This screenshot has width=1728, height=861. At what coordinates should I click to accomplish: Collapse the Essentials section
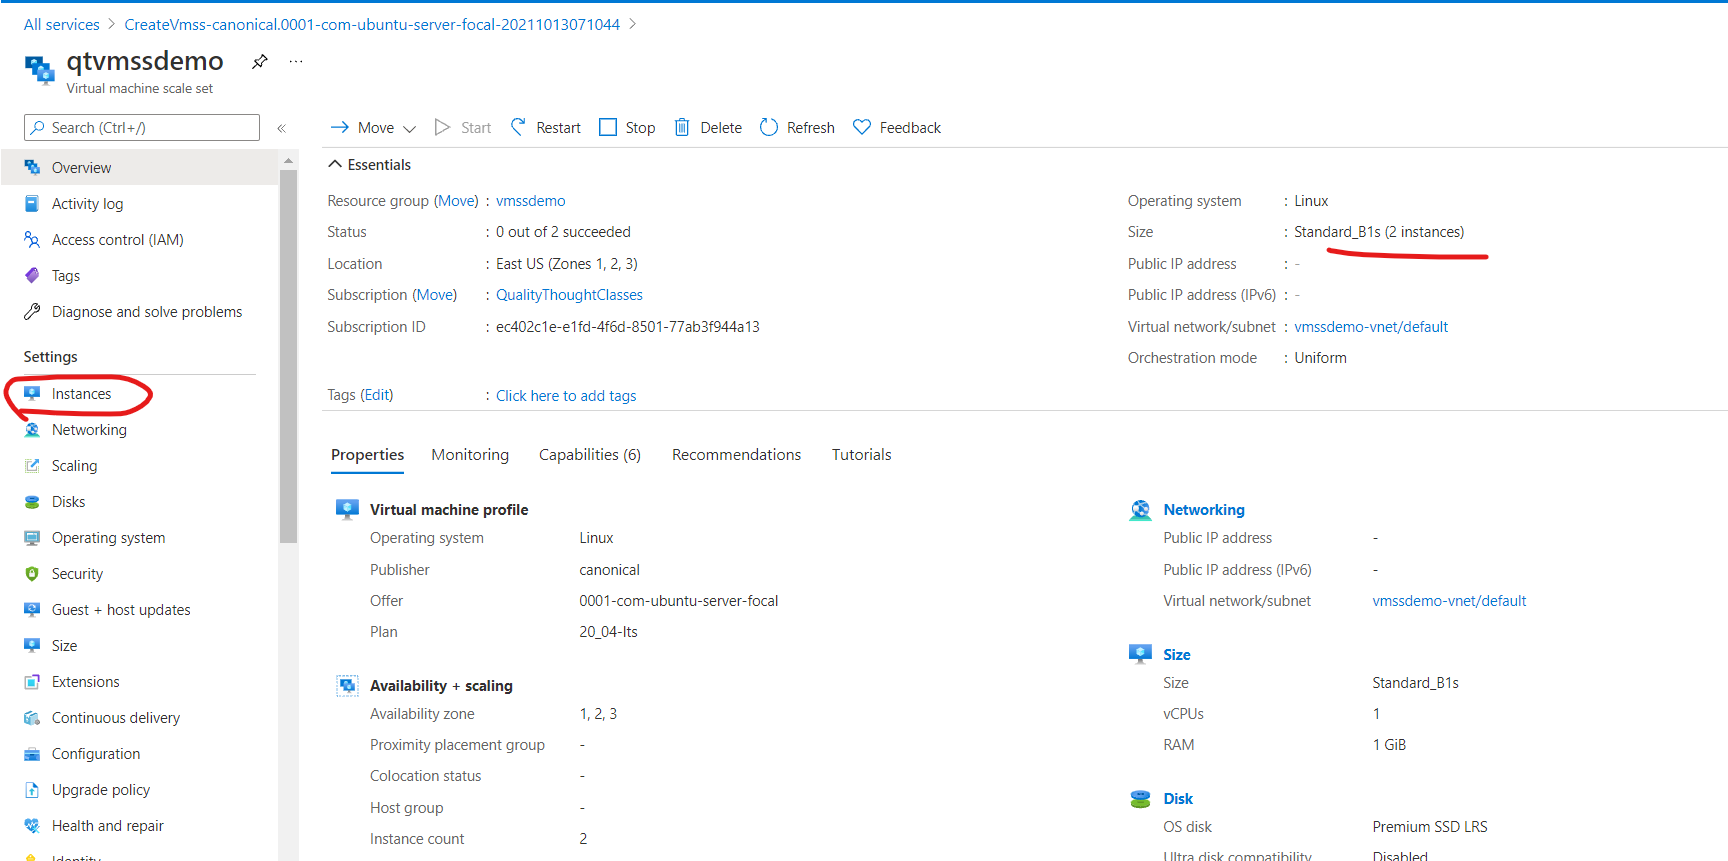pyautogui.click(x=370, y=165)
